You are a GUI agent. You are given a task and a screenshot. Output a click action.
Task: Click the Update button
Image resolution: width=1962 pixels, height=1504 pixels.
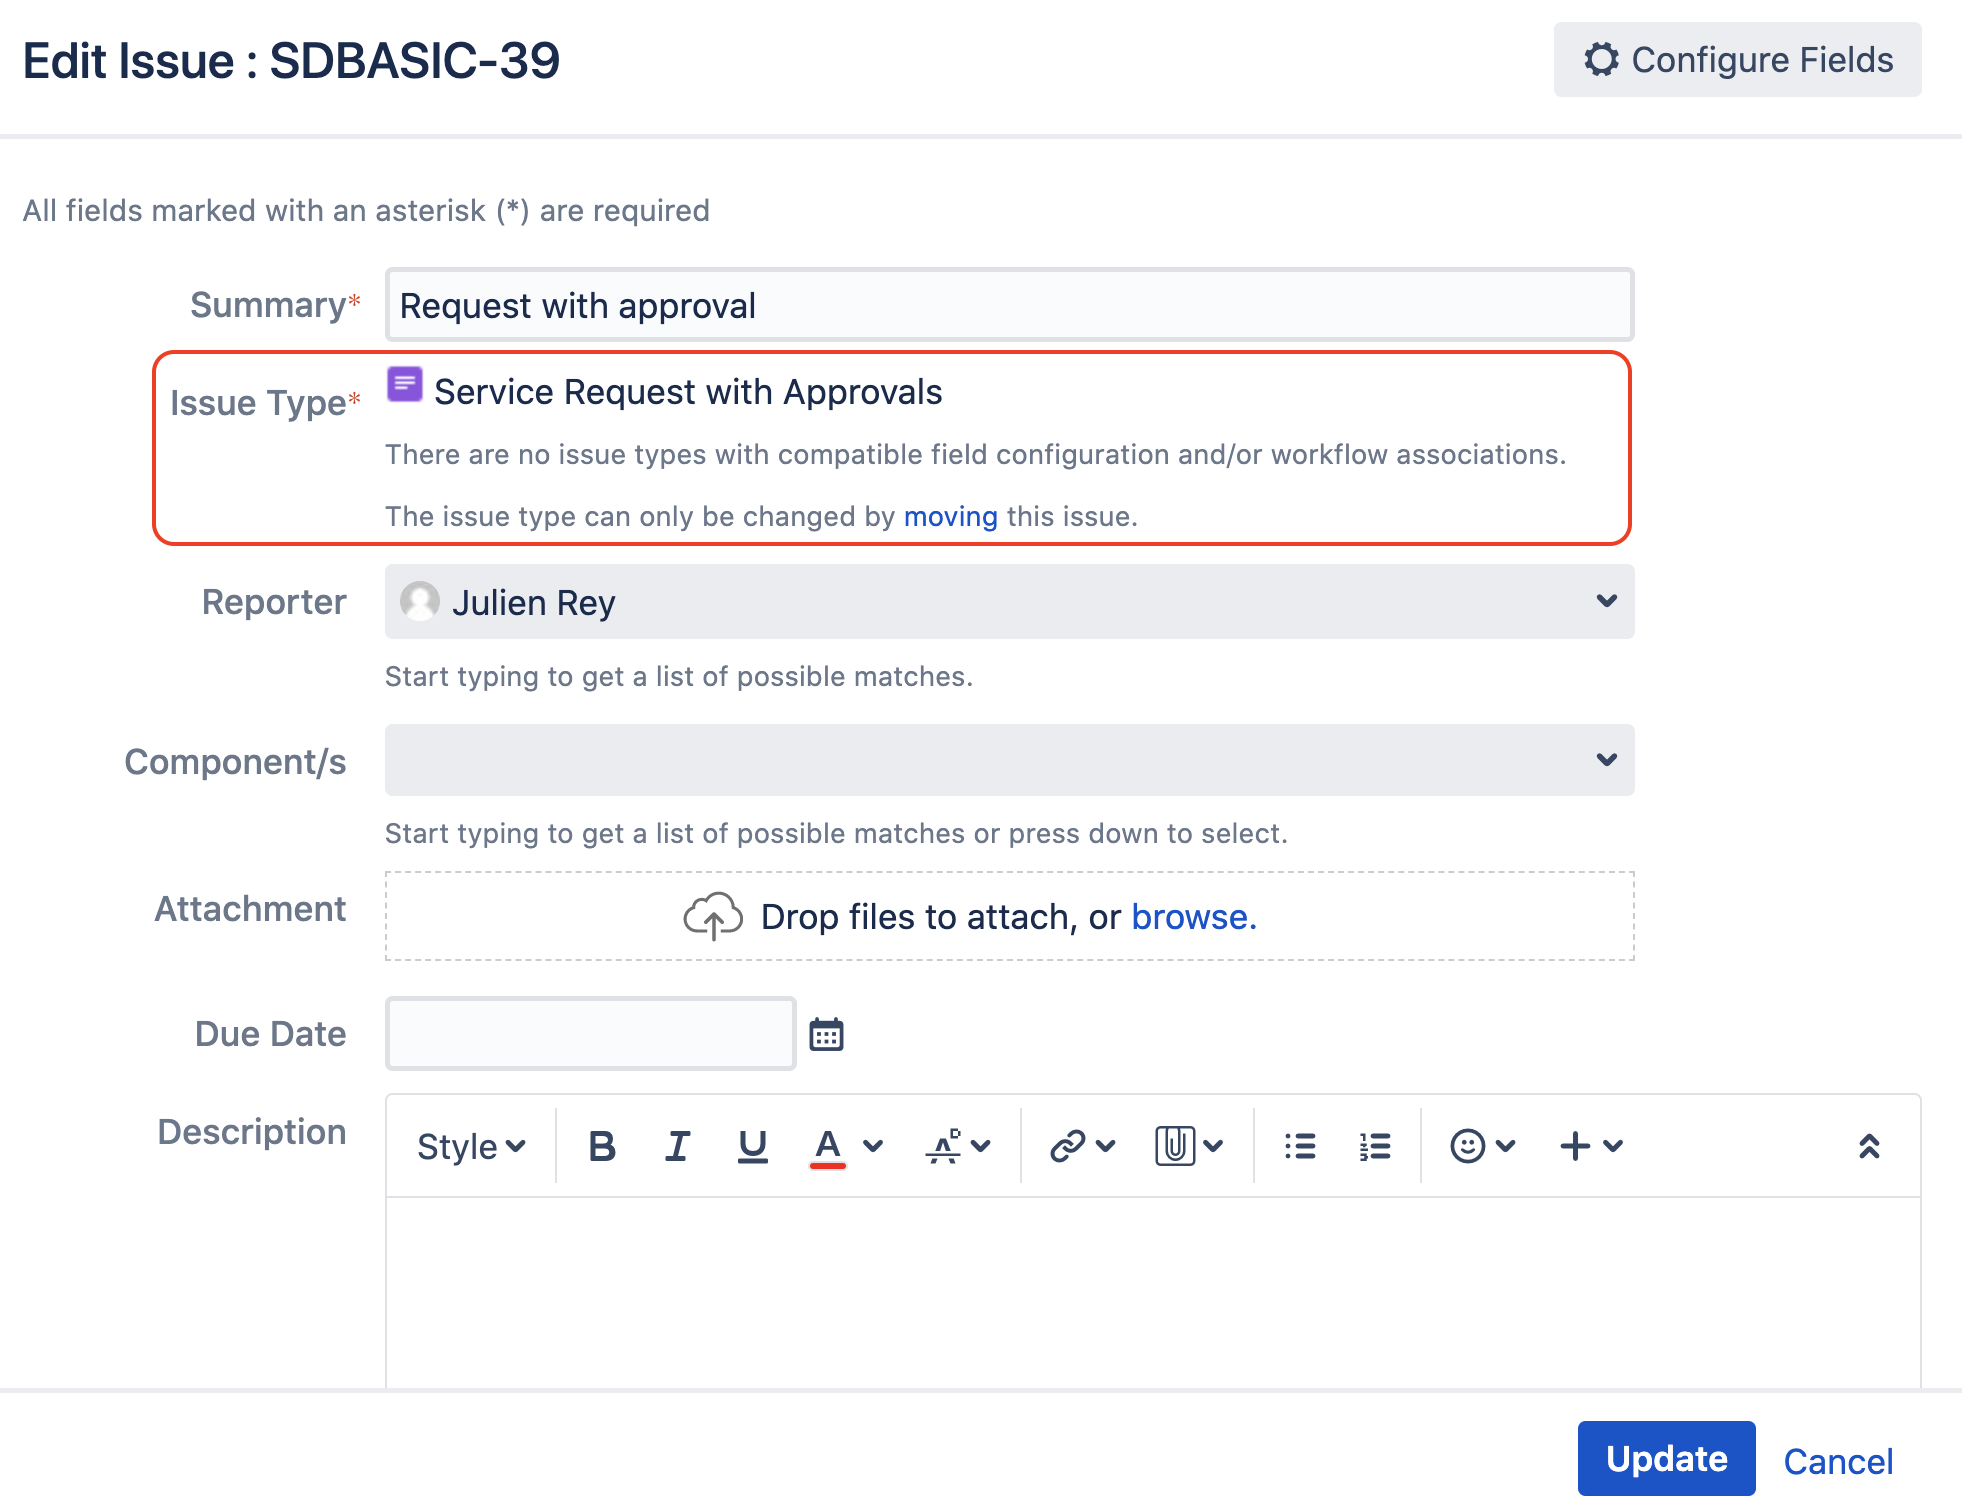tap(1666, 1459)
